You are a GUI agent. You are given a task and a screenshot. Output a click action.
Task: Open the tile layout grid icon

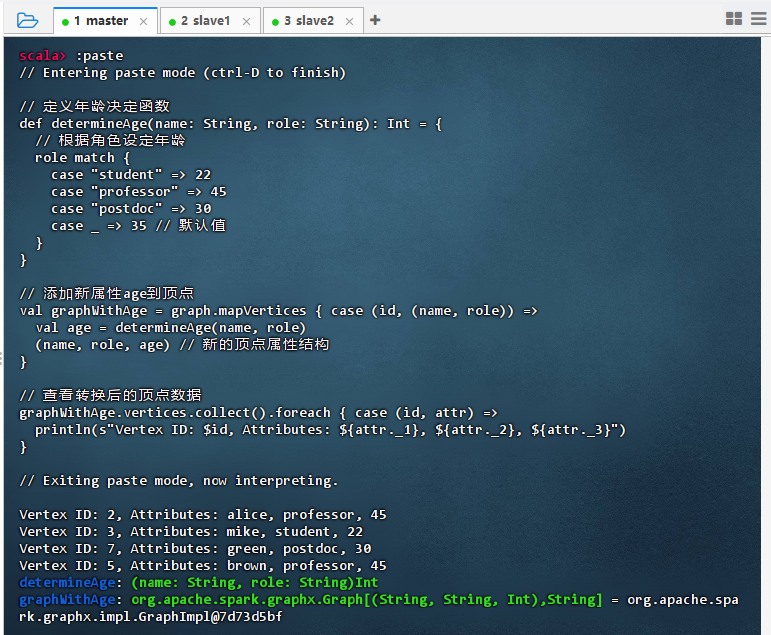[734, 19]
